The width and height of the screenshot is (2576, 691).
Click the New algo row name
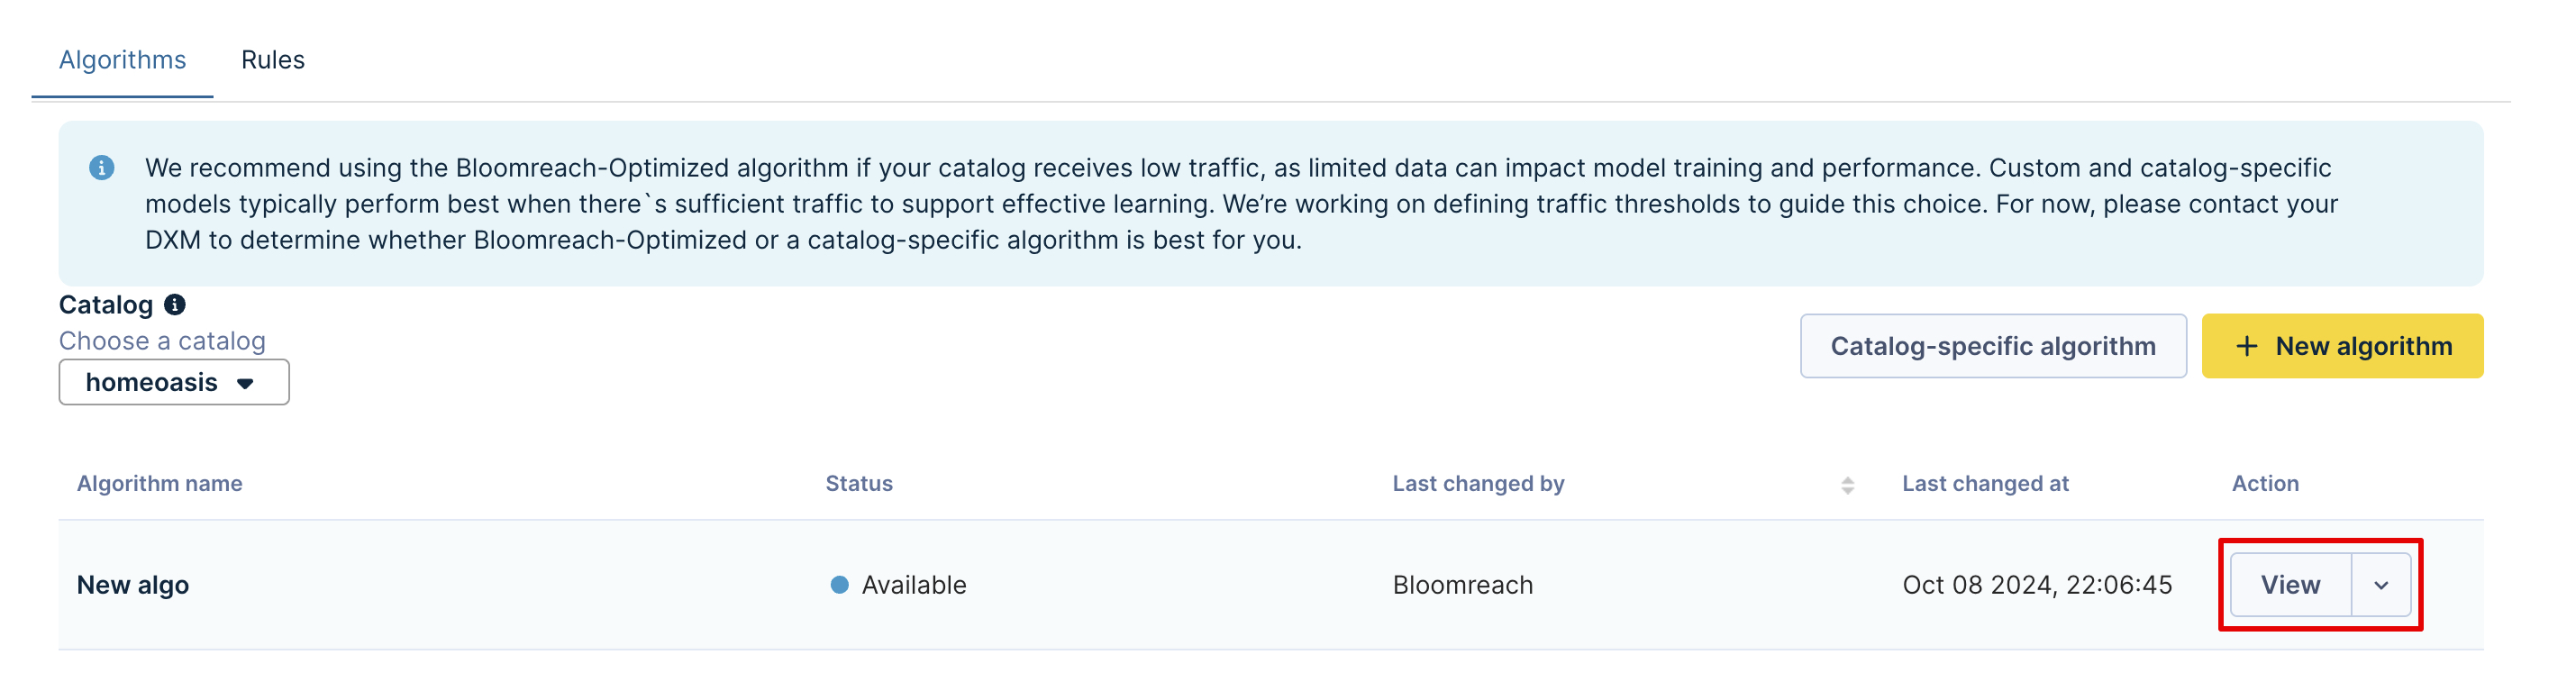(133, 586)
